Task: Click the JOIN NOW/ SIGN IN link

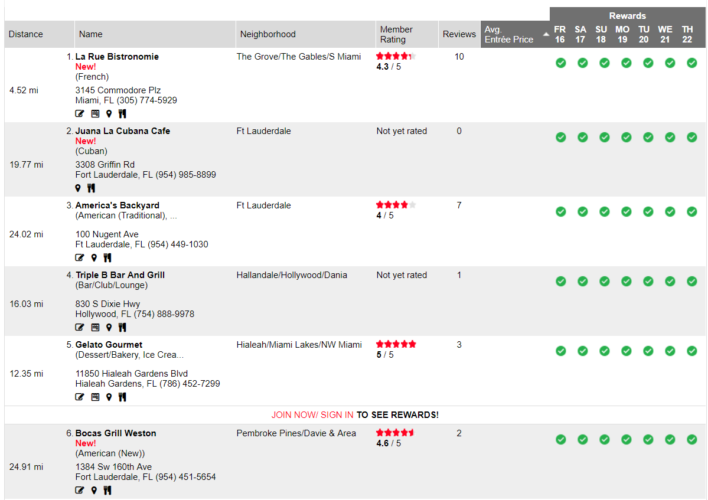Action: click(x=312, y=415)
